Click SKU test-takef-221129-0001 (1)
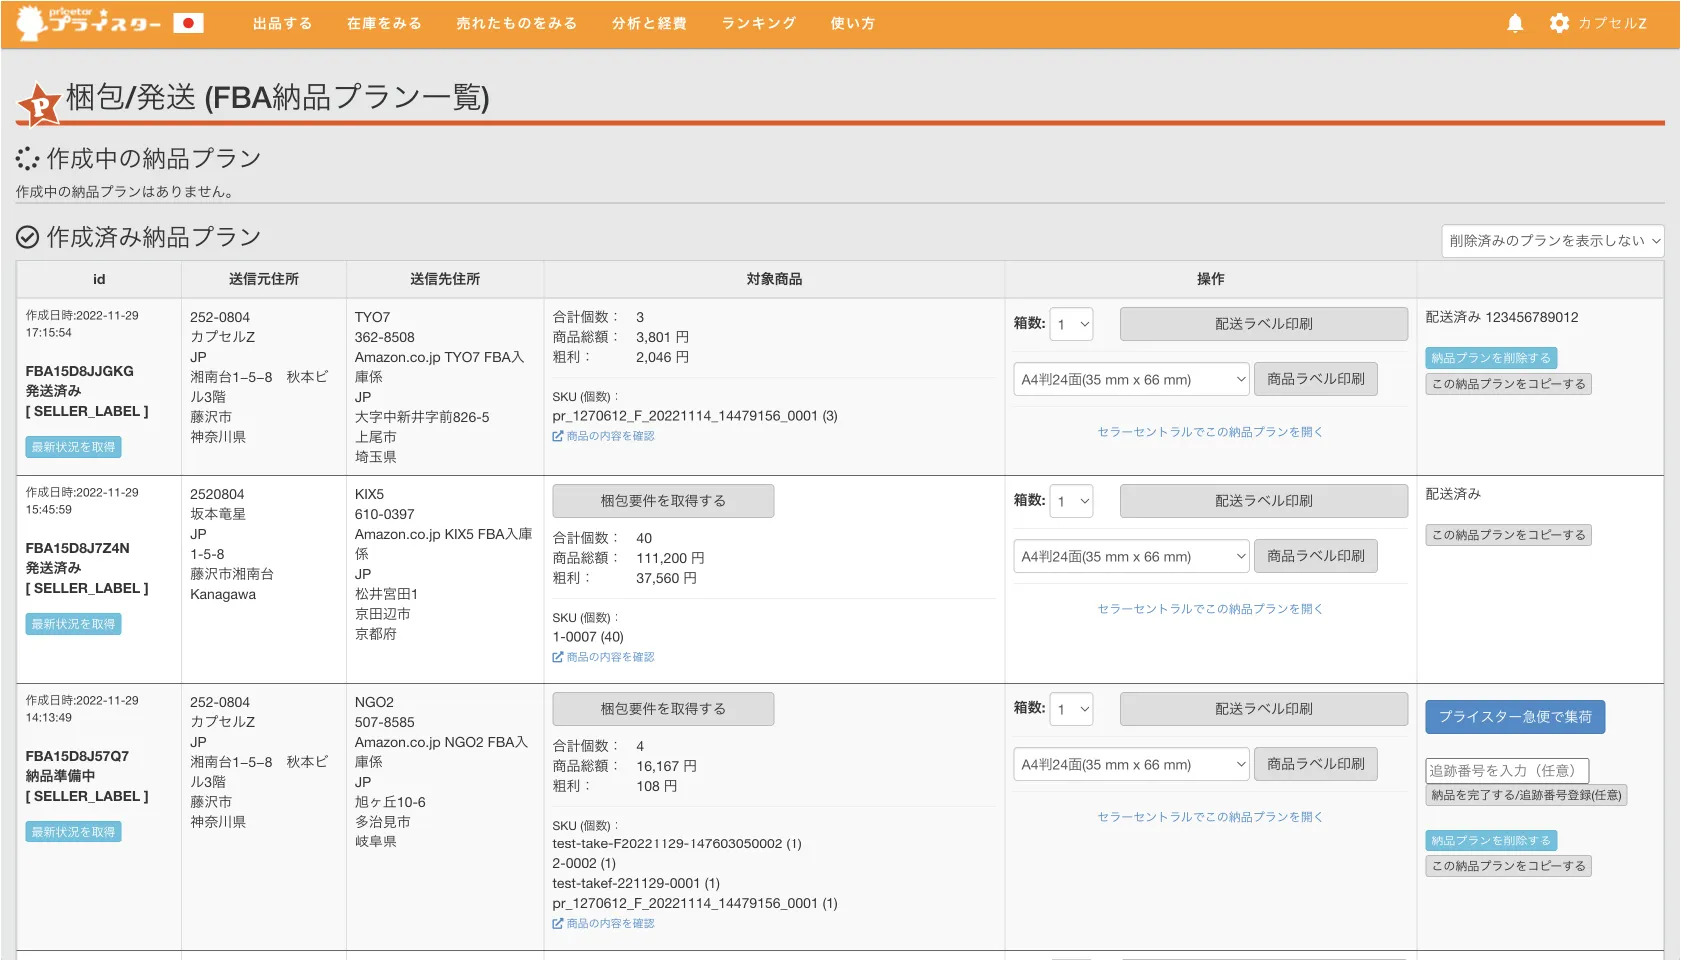The image size is (1681, 961). click(x=636, y=883)
